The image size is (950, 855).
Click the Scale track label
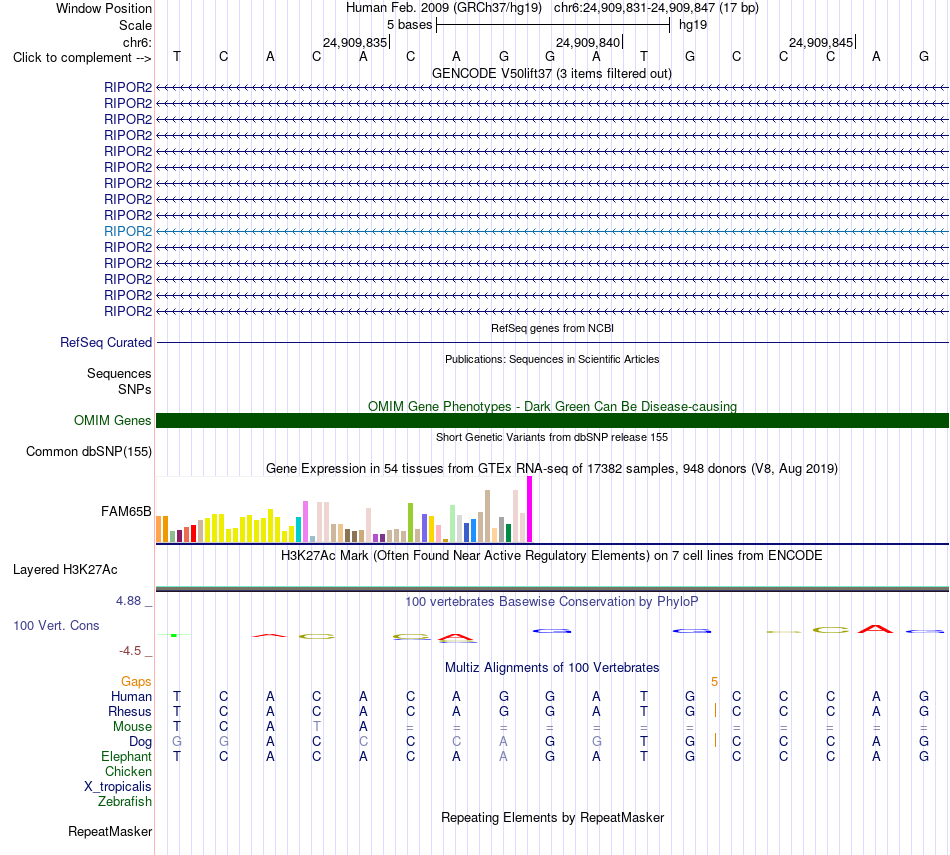tap(135, 25)
